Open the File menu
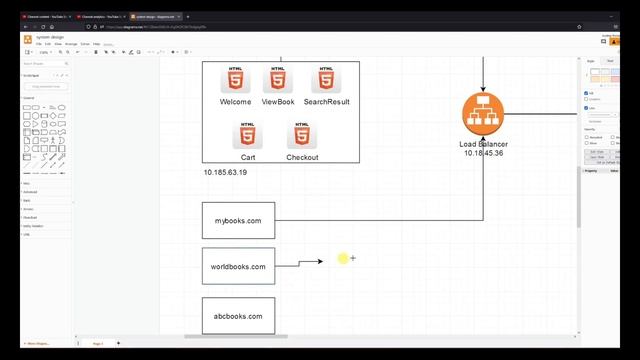Viewport: 640px width, 360px height. pyautogui.click(x=39, y=44)
